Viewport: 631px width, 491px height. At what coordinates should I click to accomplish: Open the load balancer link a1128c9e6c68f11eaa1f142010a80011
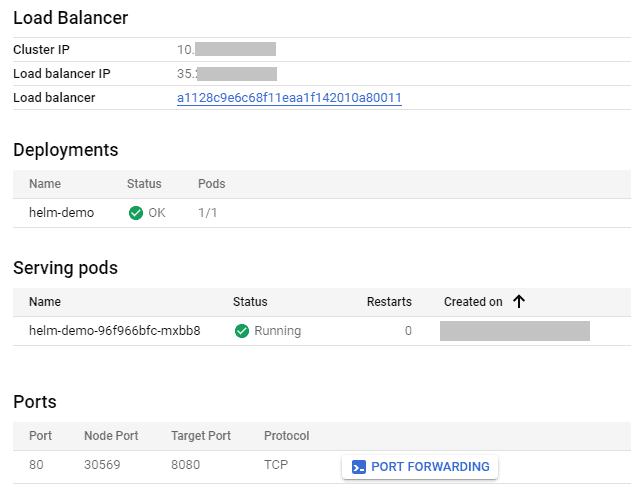[x=289, y=98]
